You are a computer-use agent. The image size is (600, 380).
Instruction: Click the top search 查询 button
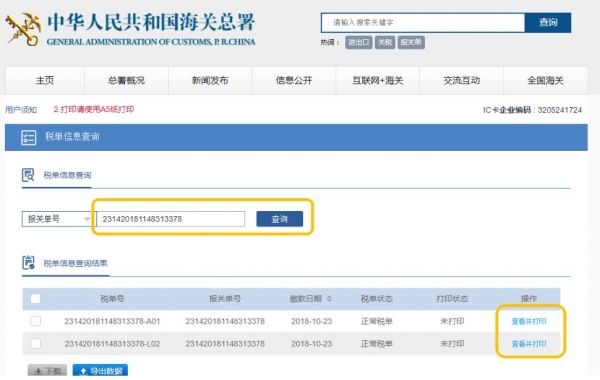[x=548, y=23]
